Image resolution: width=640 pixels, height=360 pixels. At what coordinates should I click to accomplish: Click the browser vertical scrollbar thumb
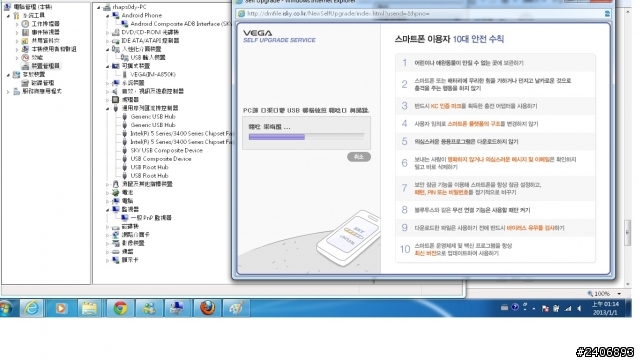pyautogui.click(x=628, y=233)
